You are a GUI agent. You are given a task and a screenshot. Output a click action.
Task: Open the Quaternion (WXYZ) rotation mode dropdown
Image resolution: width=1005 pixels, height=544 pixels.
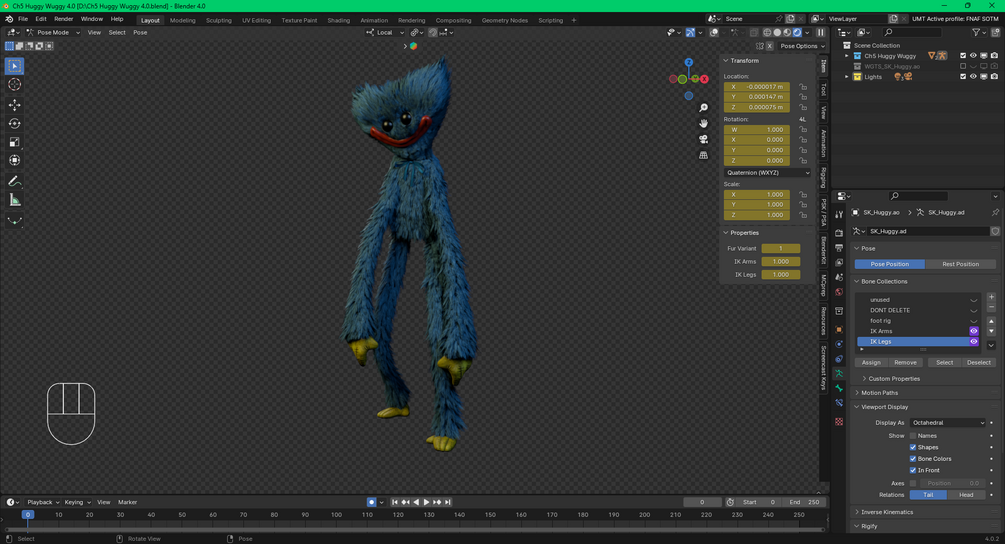coord(767,172)
